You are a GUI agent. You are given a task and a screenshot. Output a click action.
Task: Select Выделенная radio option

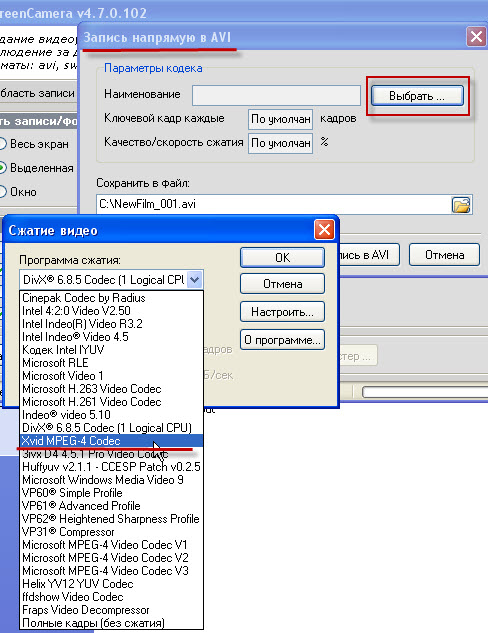(37, 168)
